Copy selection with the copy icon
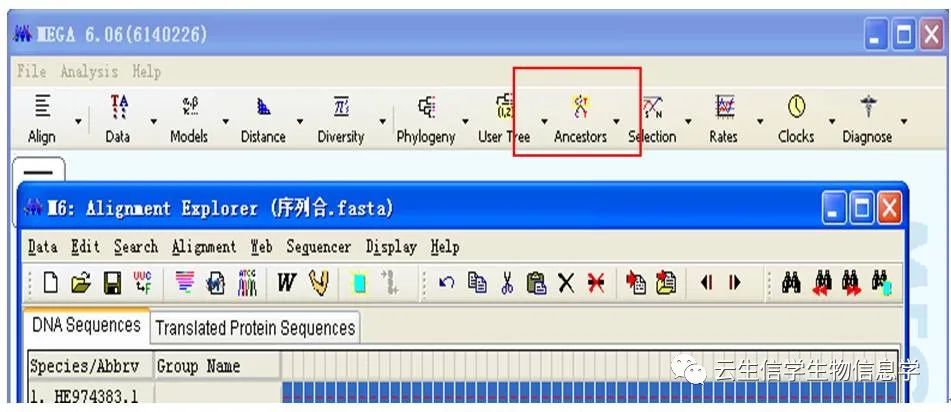Viewport: 951px width, 412px height. pos(477,283)
